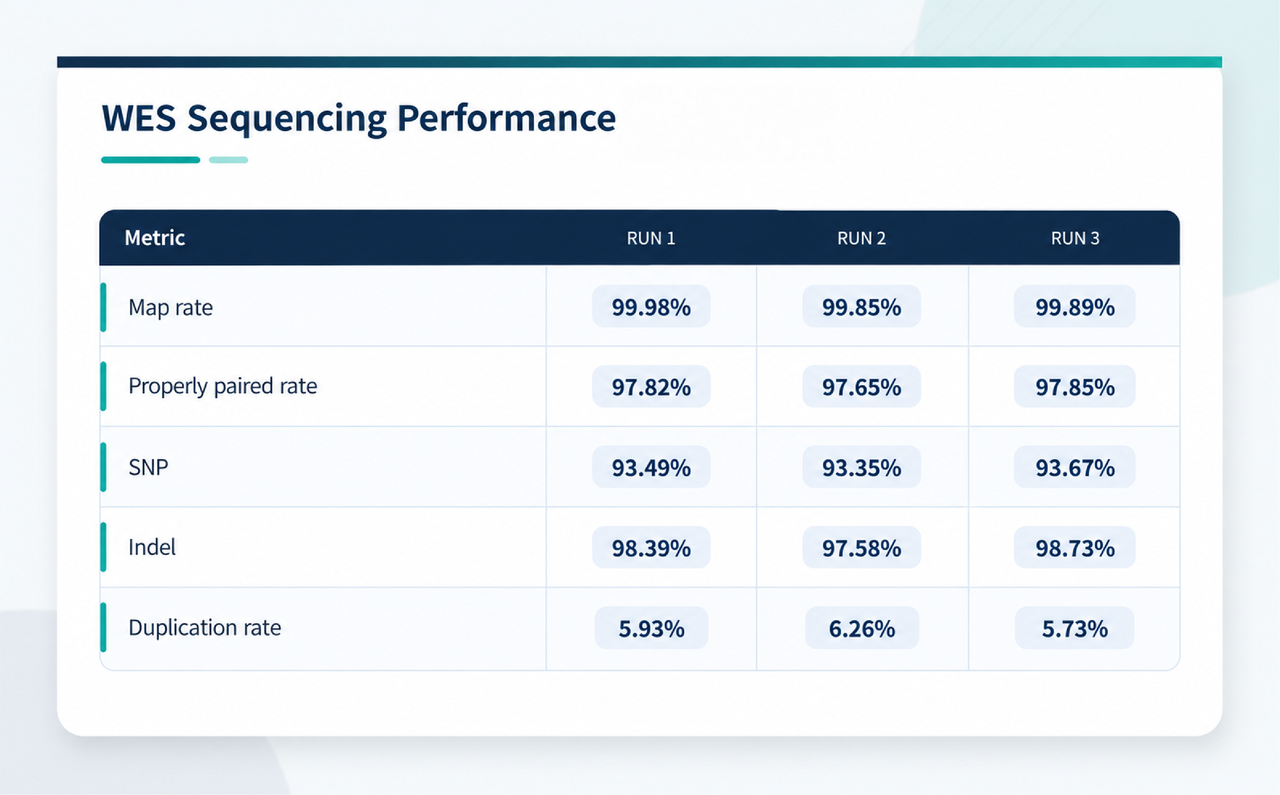Click the Duplication rate row label
The height and width of the screenshot is (795, 1280).
pyautogui.click(x=205, y=628)
